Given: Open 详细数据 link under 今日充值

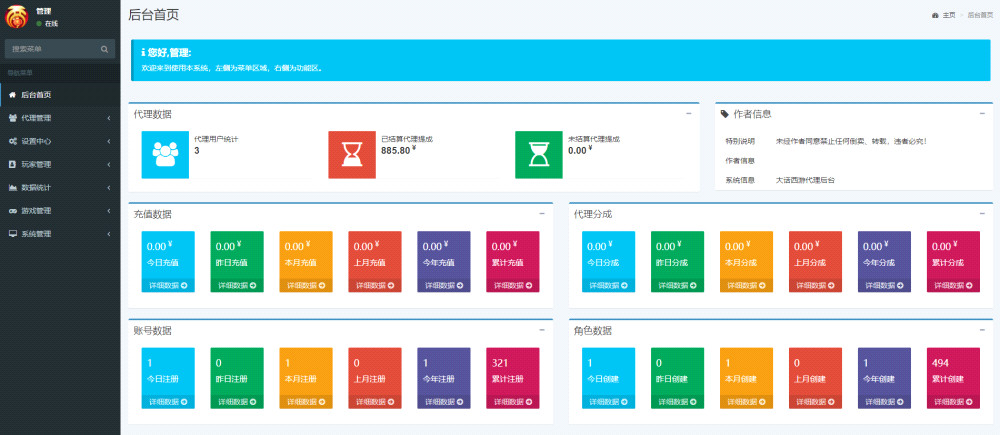Looking at the screenshot, I should [x=166, y=285].
